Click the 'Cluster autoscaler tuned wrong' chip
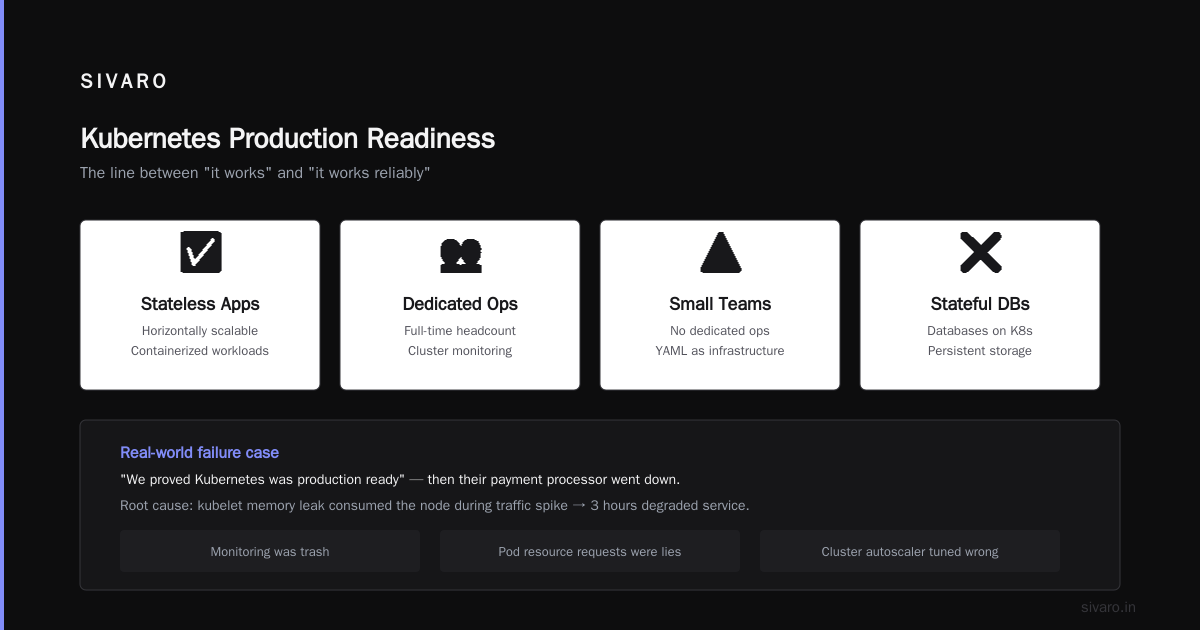This screenshot has width=1200, height=630. click(910, 551)
